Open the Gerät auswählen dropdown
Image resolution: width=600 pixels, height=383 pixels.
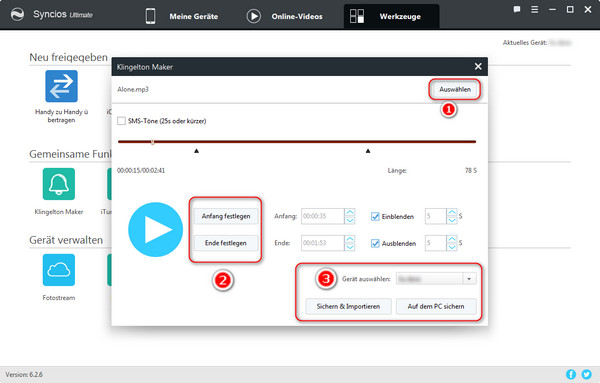469,279
